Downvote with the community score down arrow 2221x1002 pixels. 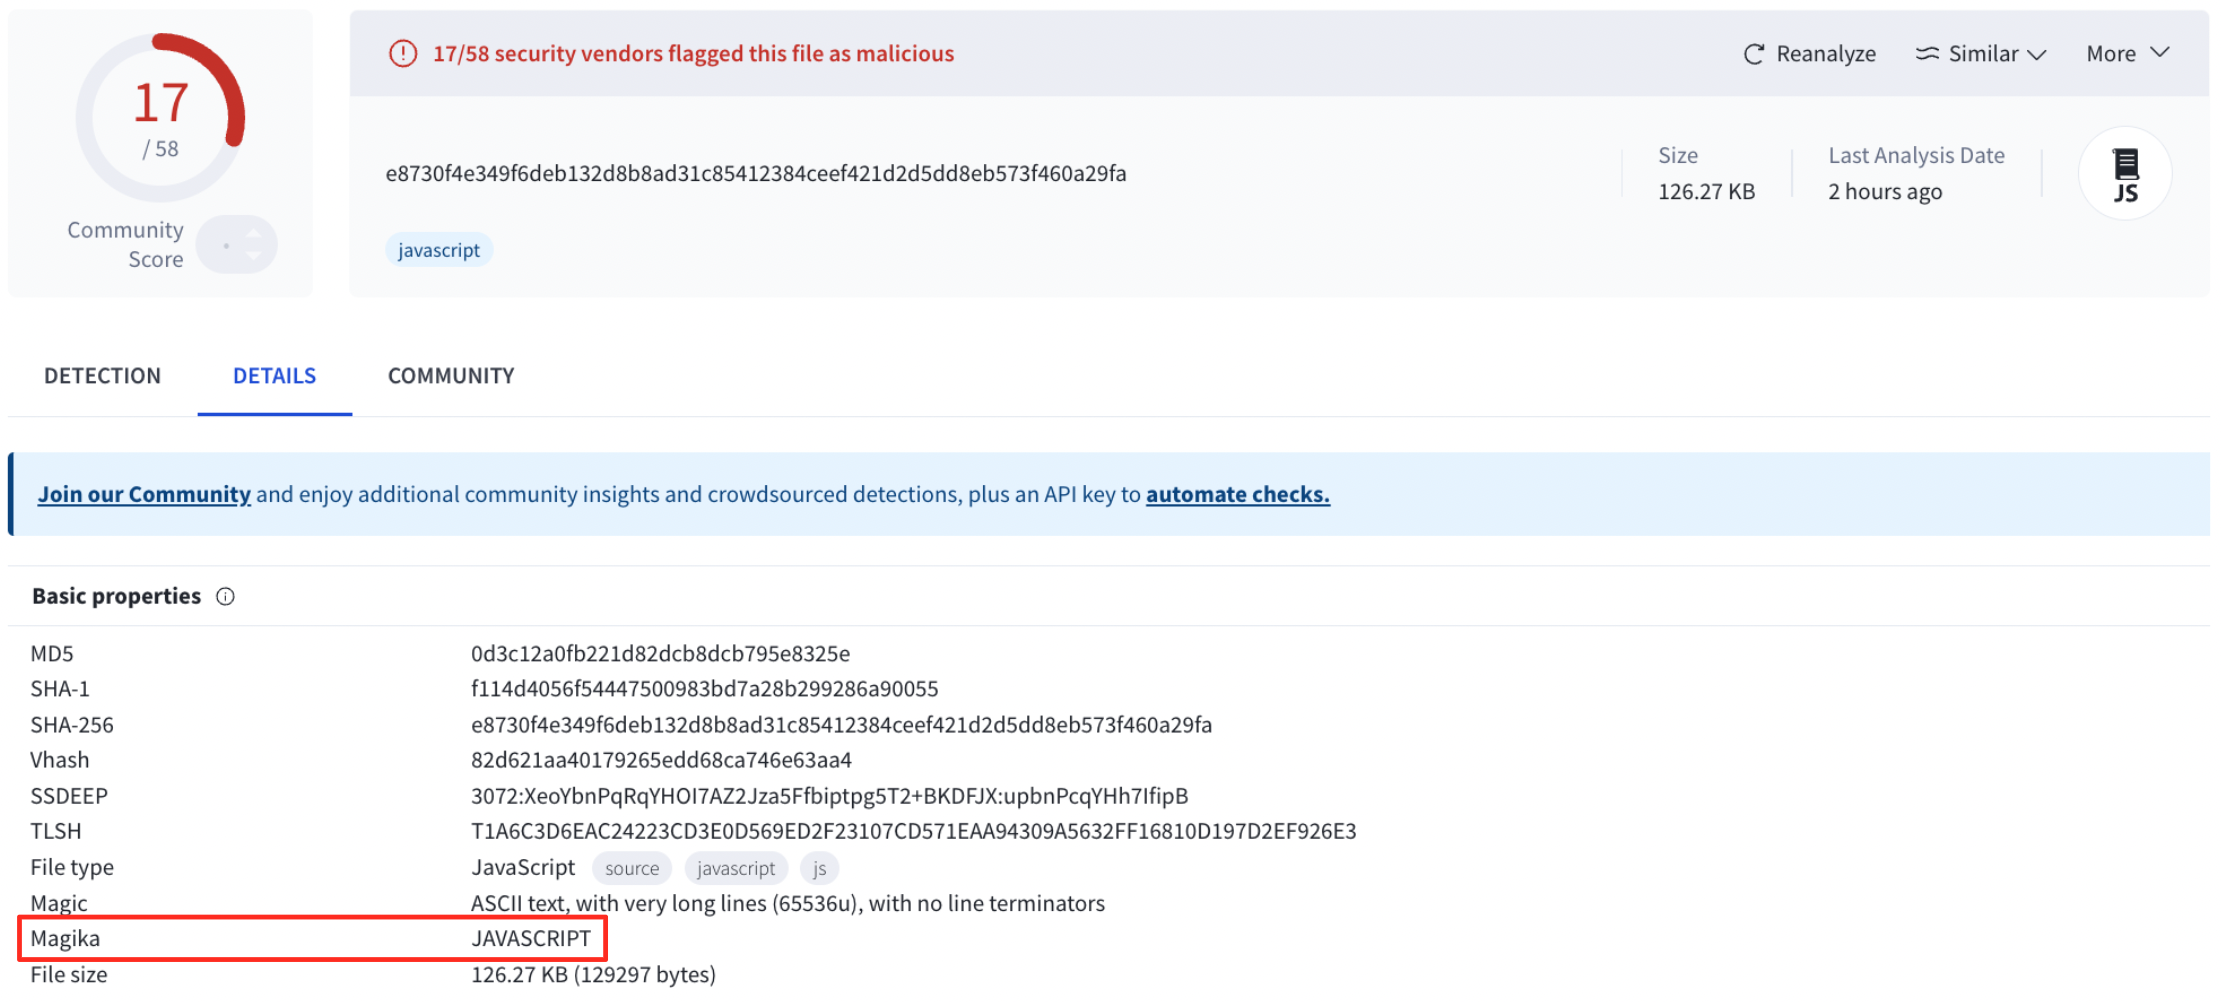click(x=254, y=256)
